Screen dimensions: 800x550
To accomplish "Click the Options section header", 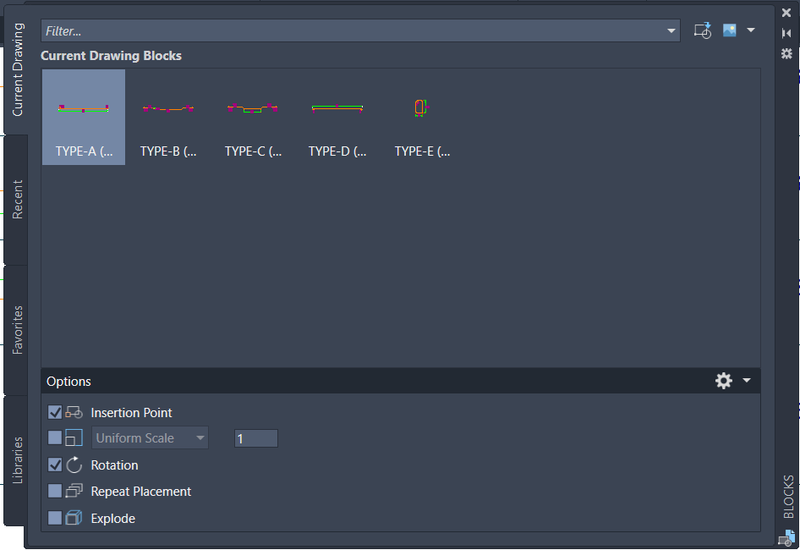I will coord(401,381).
